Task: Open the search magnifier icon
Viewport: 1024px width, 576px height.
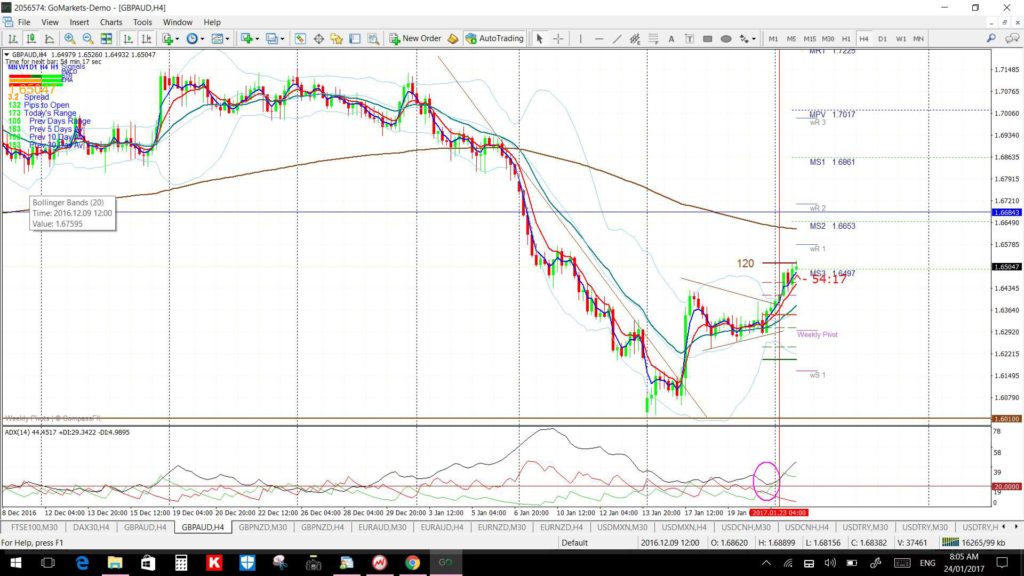Action: [991, 39]
